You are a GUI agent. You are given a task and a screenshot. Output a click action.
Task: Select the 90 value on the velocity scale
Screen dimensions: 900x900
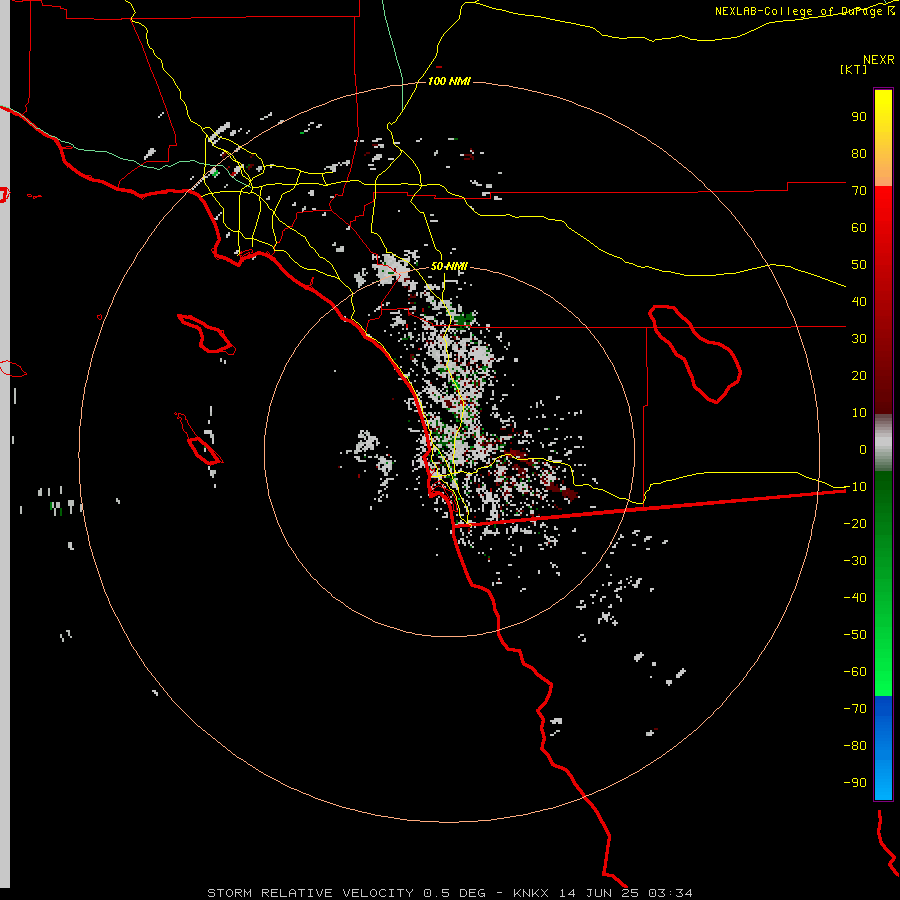tap(859, 117)
